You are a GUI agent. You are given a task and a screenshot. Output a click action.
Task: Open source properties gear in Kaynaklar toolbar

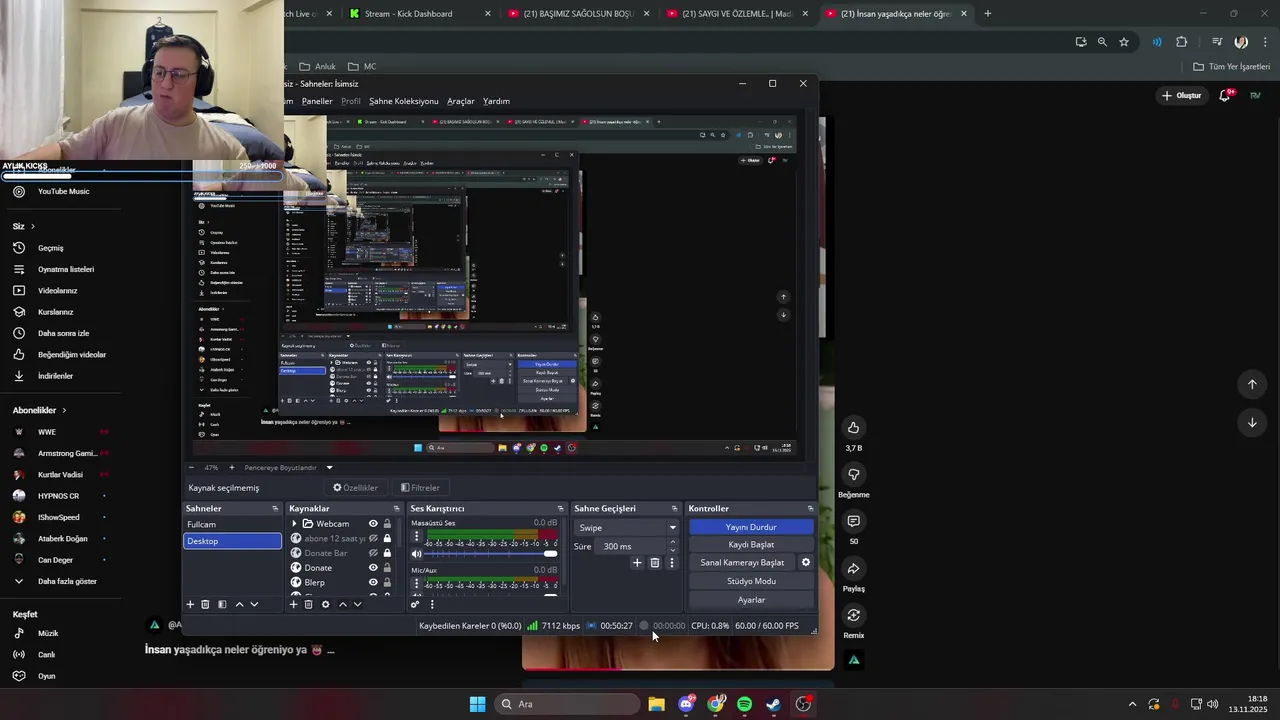coord(325,604)
